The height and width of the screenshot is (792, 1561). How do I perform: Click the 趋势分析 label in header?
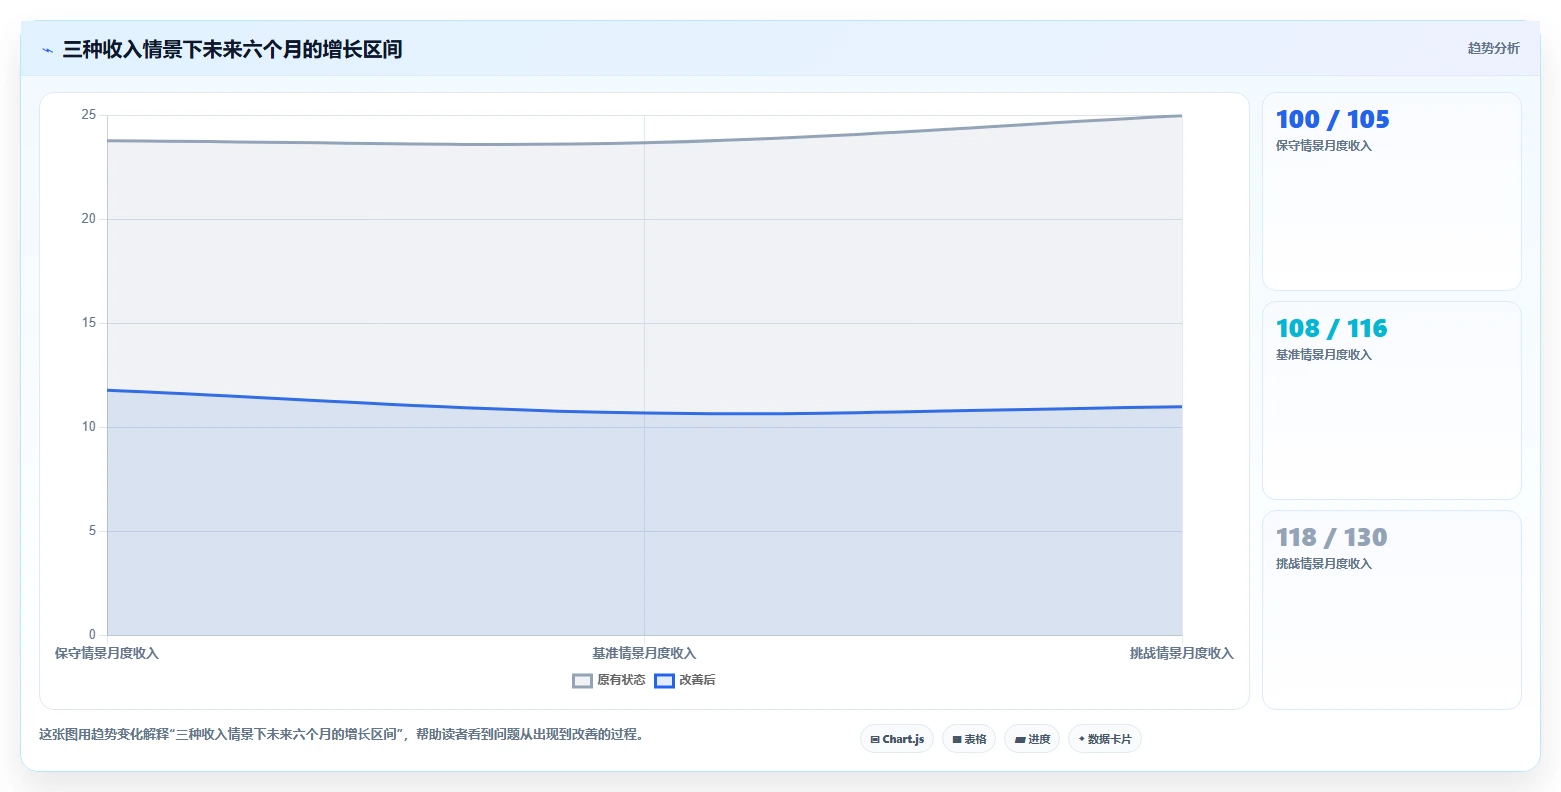tap(1493, 49)
